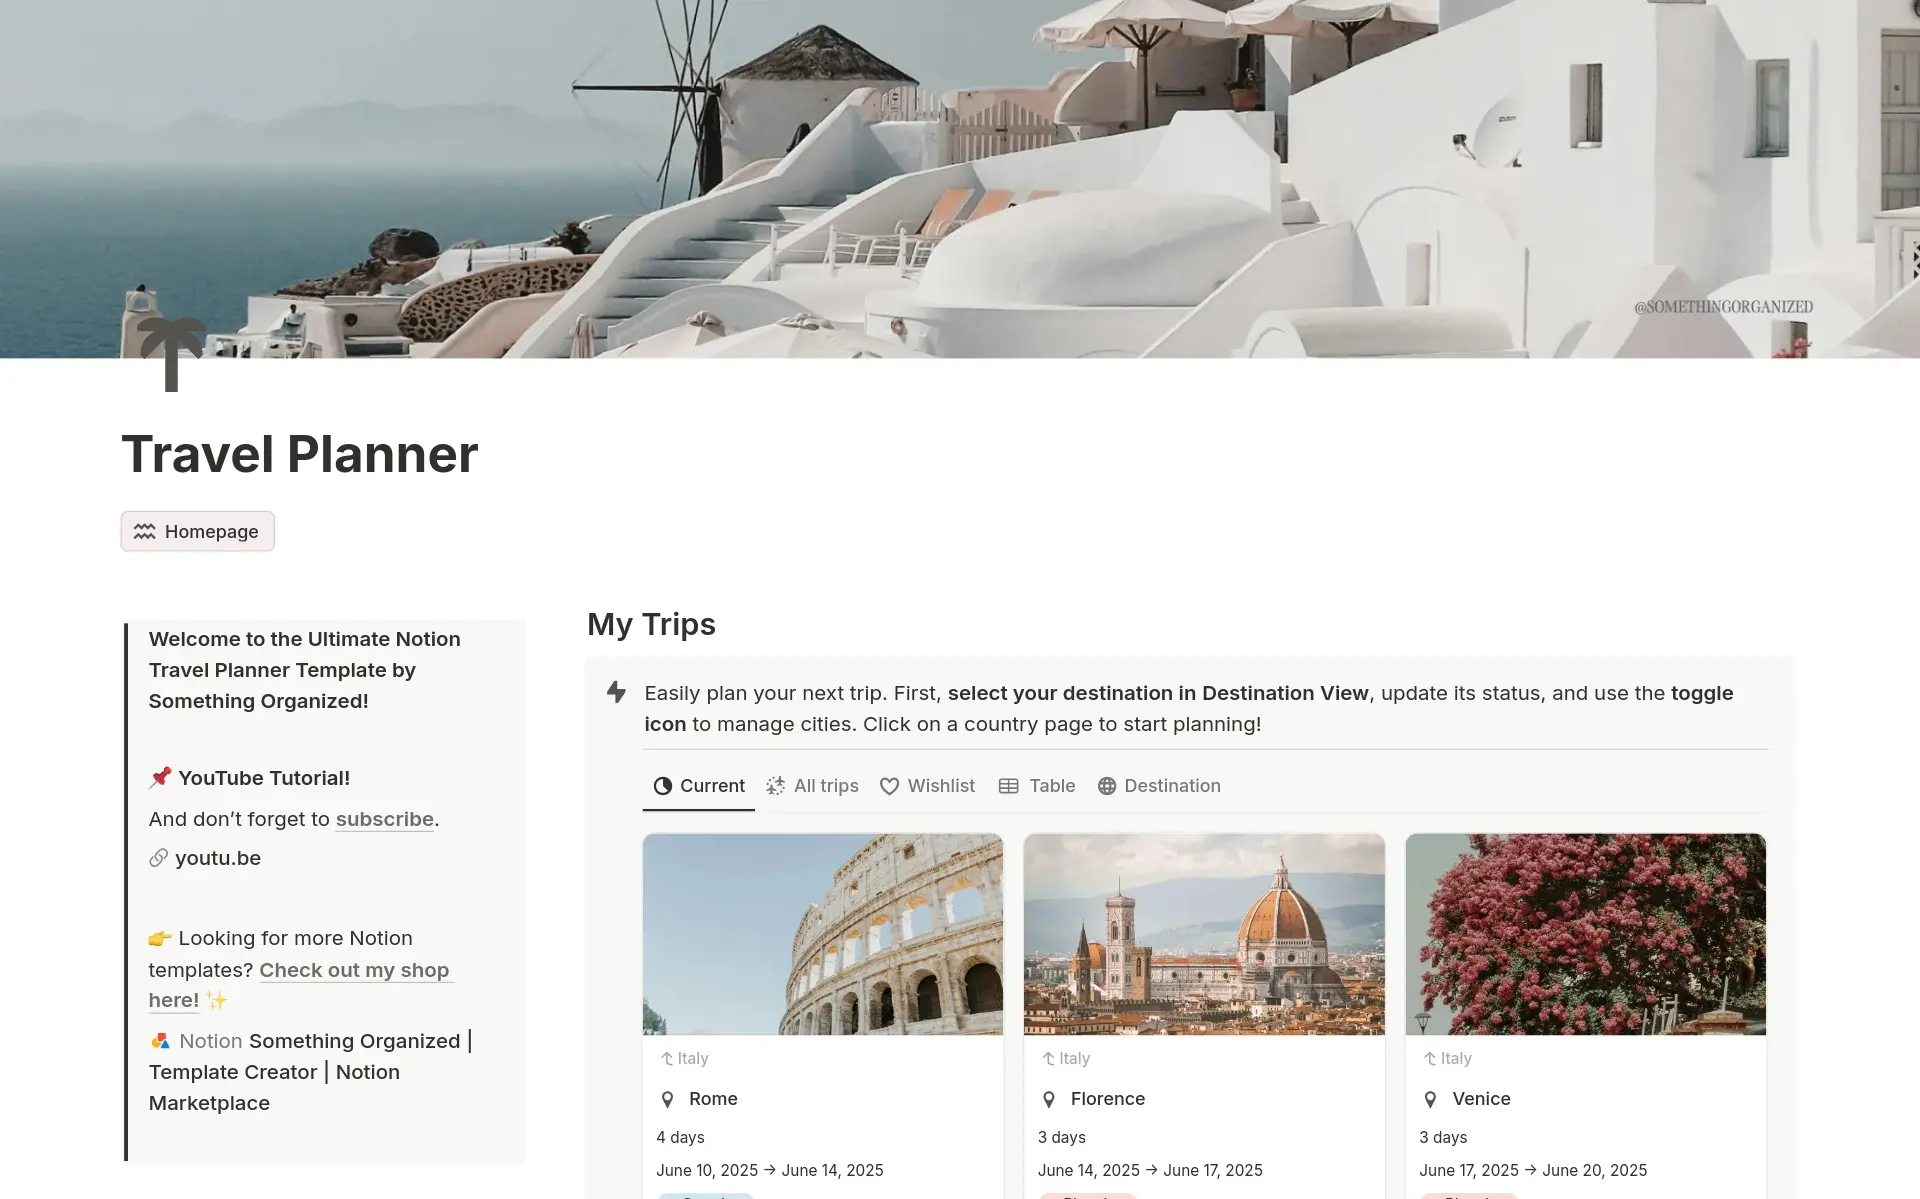Click the link icon beside youtu.be

coord(158,858)
